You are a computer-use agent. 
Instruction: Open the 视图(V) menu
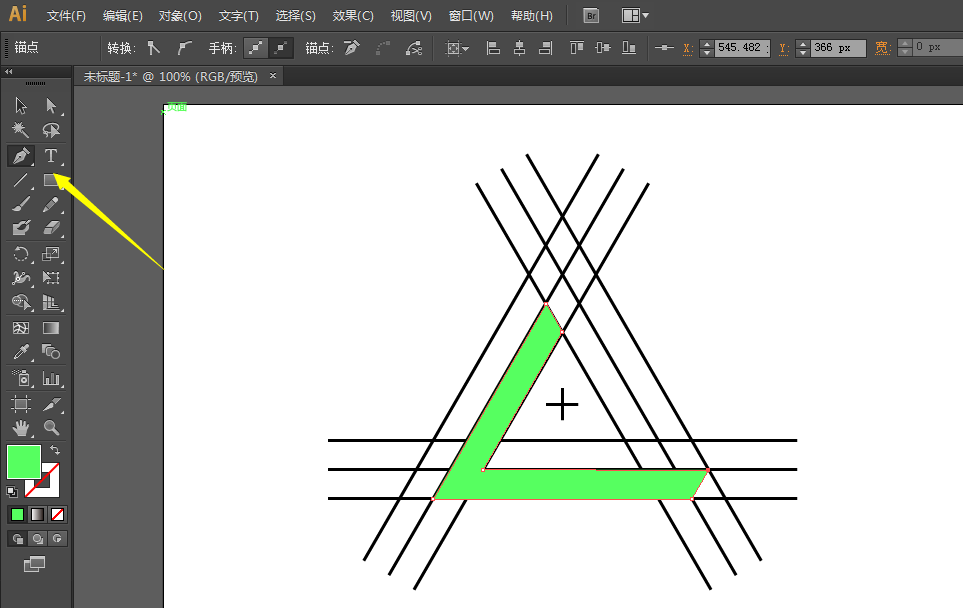[x=411, y=16]
